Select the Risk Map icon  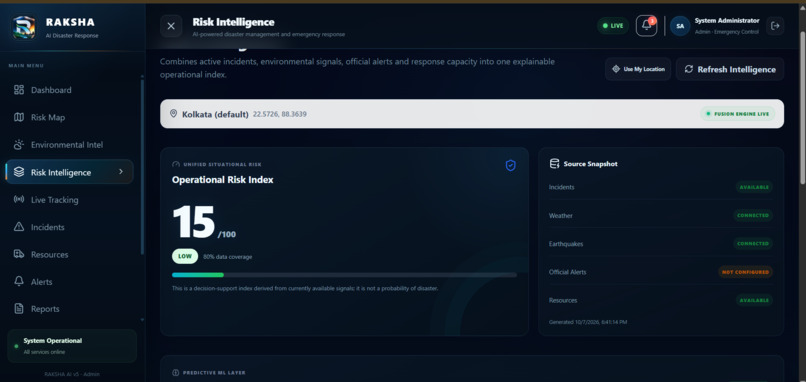point(19,117)
